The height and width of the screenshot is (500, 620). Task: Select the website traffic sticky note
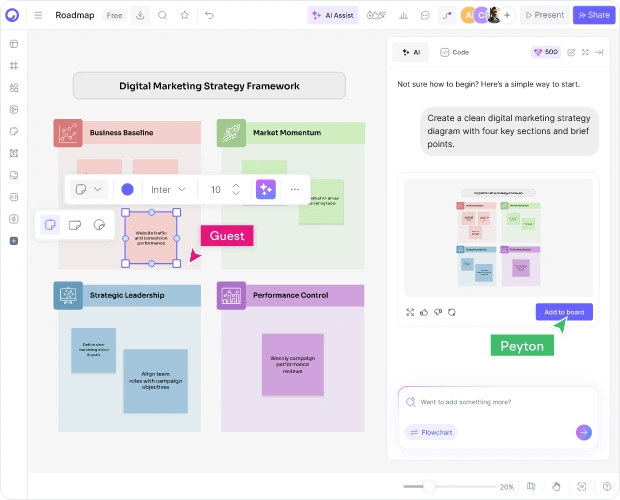[151, 238]
